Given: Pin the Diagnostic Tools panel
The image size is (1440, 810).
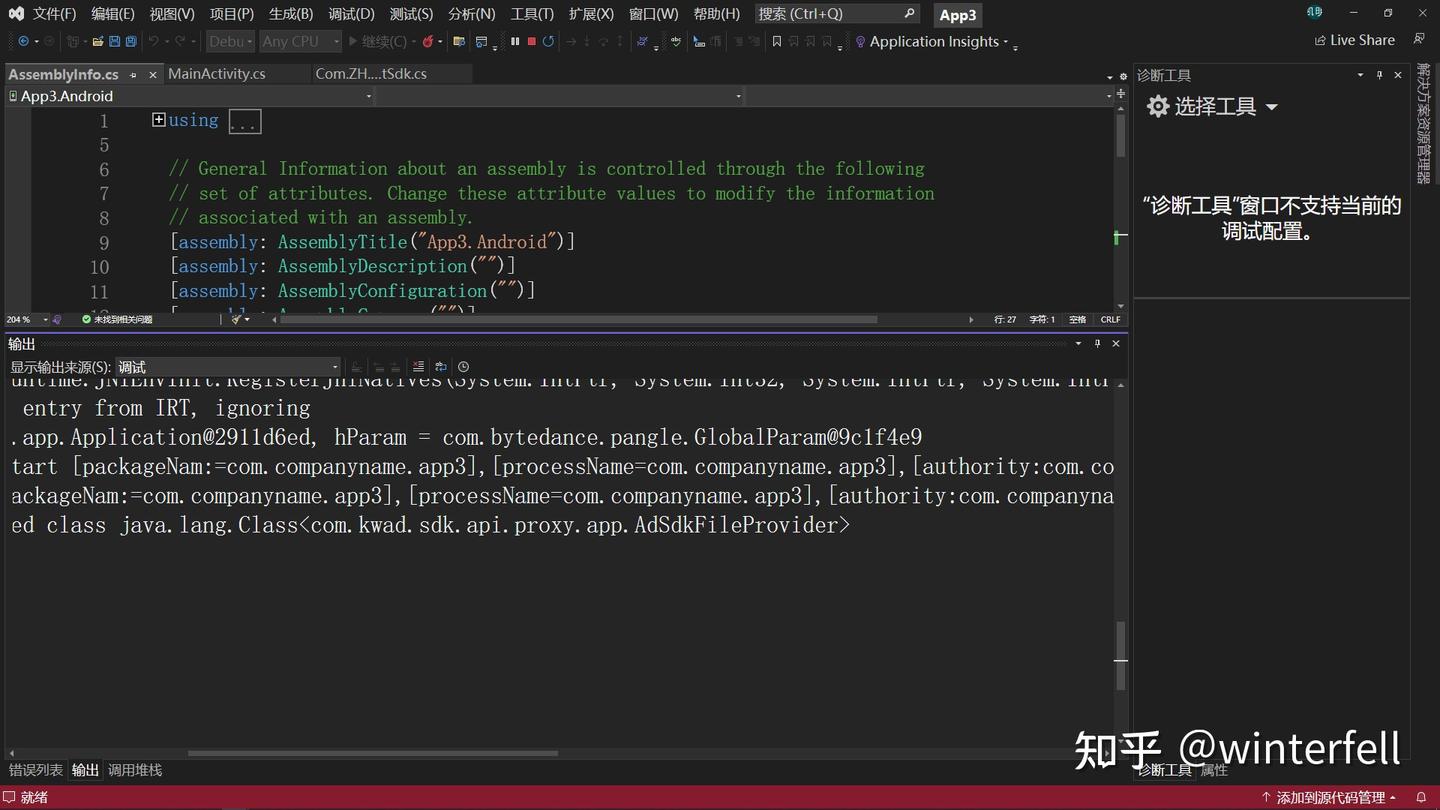Looking at the screenshot, I should pyautogui.click(x=1379, y=75).
